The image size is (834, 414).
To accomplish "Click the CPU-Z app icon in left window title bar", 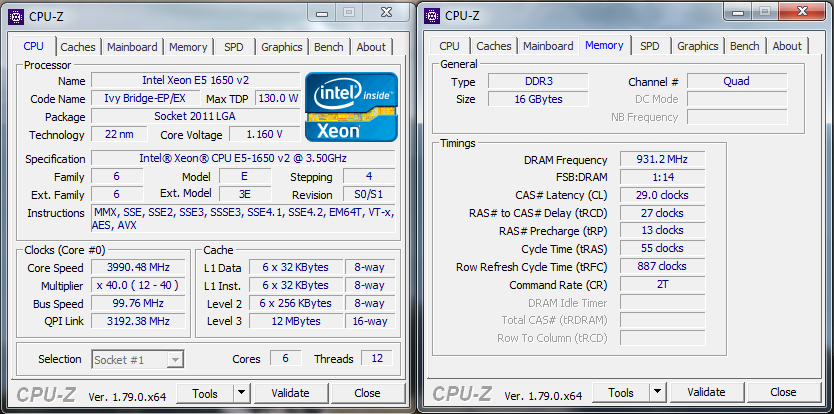I will 15,16.
